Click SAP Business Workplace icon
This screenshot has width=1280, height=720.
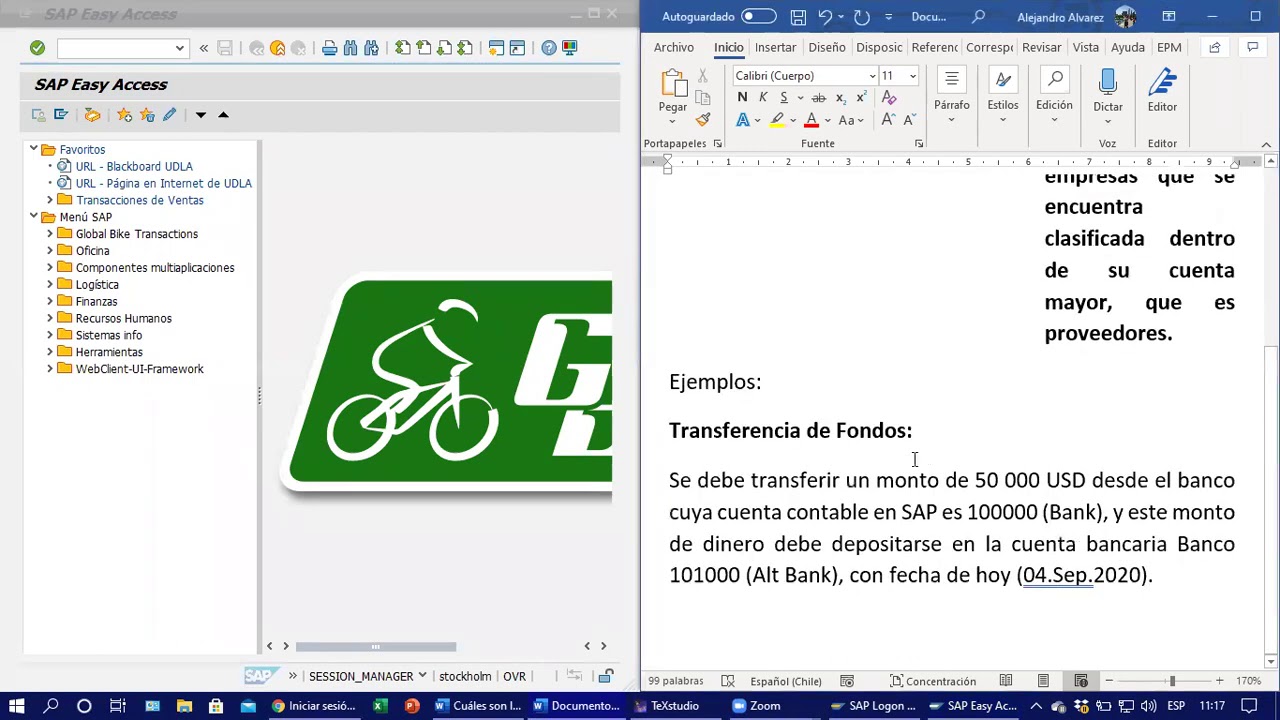pos(92,115)
